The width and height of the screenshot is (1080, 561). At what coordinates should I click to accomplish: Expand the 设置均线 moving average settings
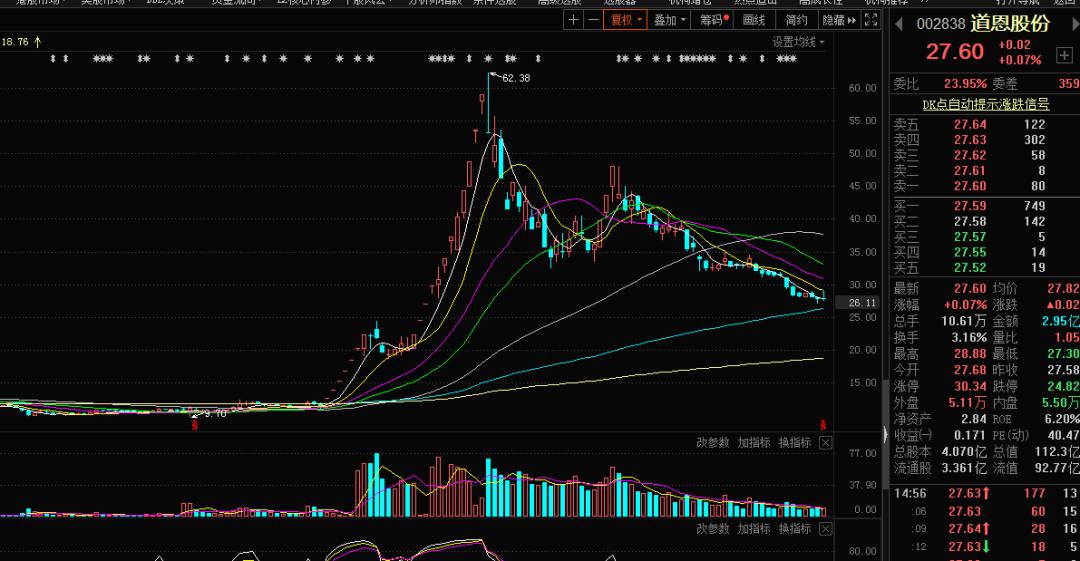coord(799,42)
